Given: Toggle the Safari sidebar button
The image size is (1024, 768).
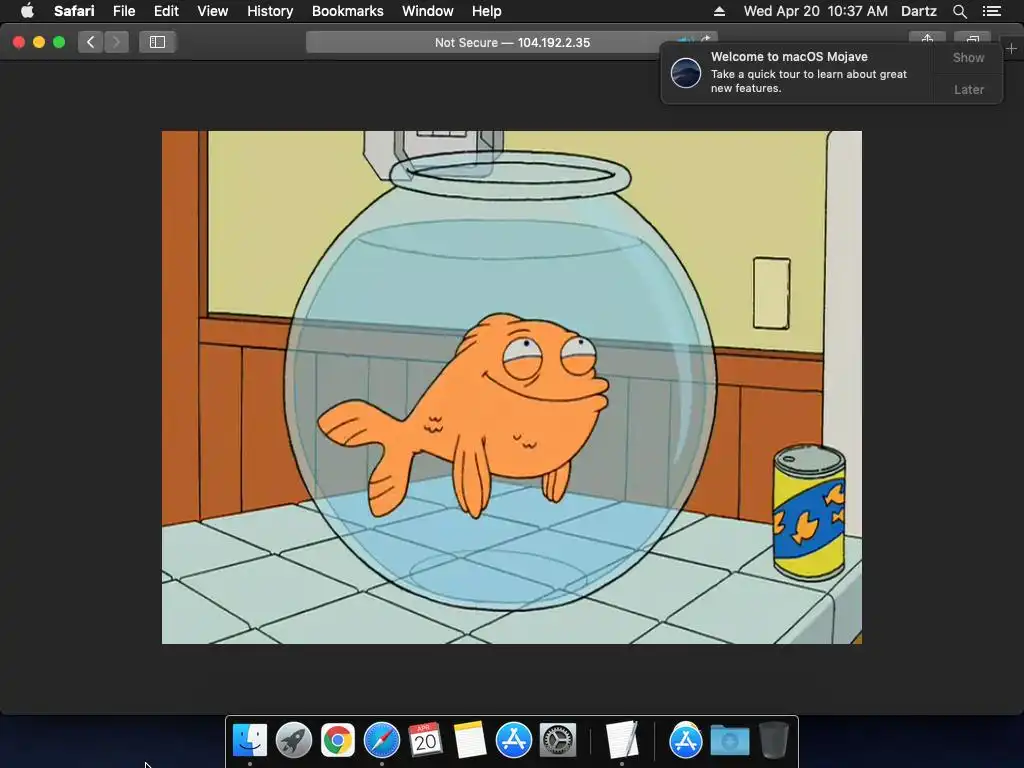Looking at the screenshot, I should click(157, 42).
